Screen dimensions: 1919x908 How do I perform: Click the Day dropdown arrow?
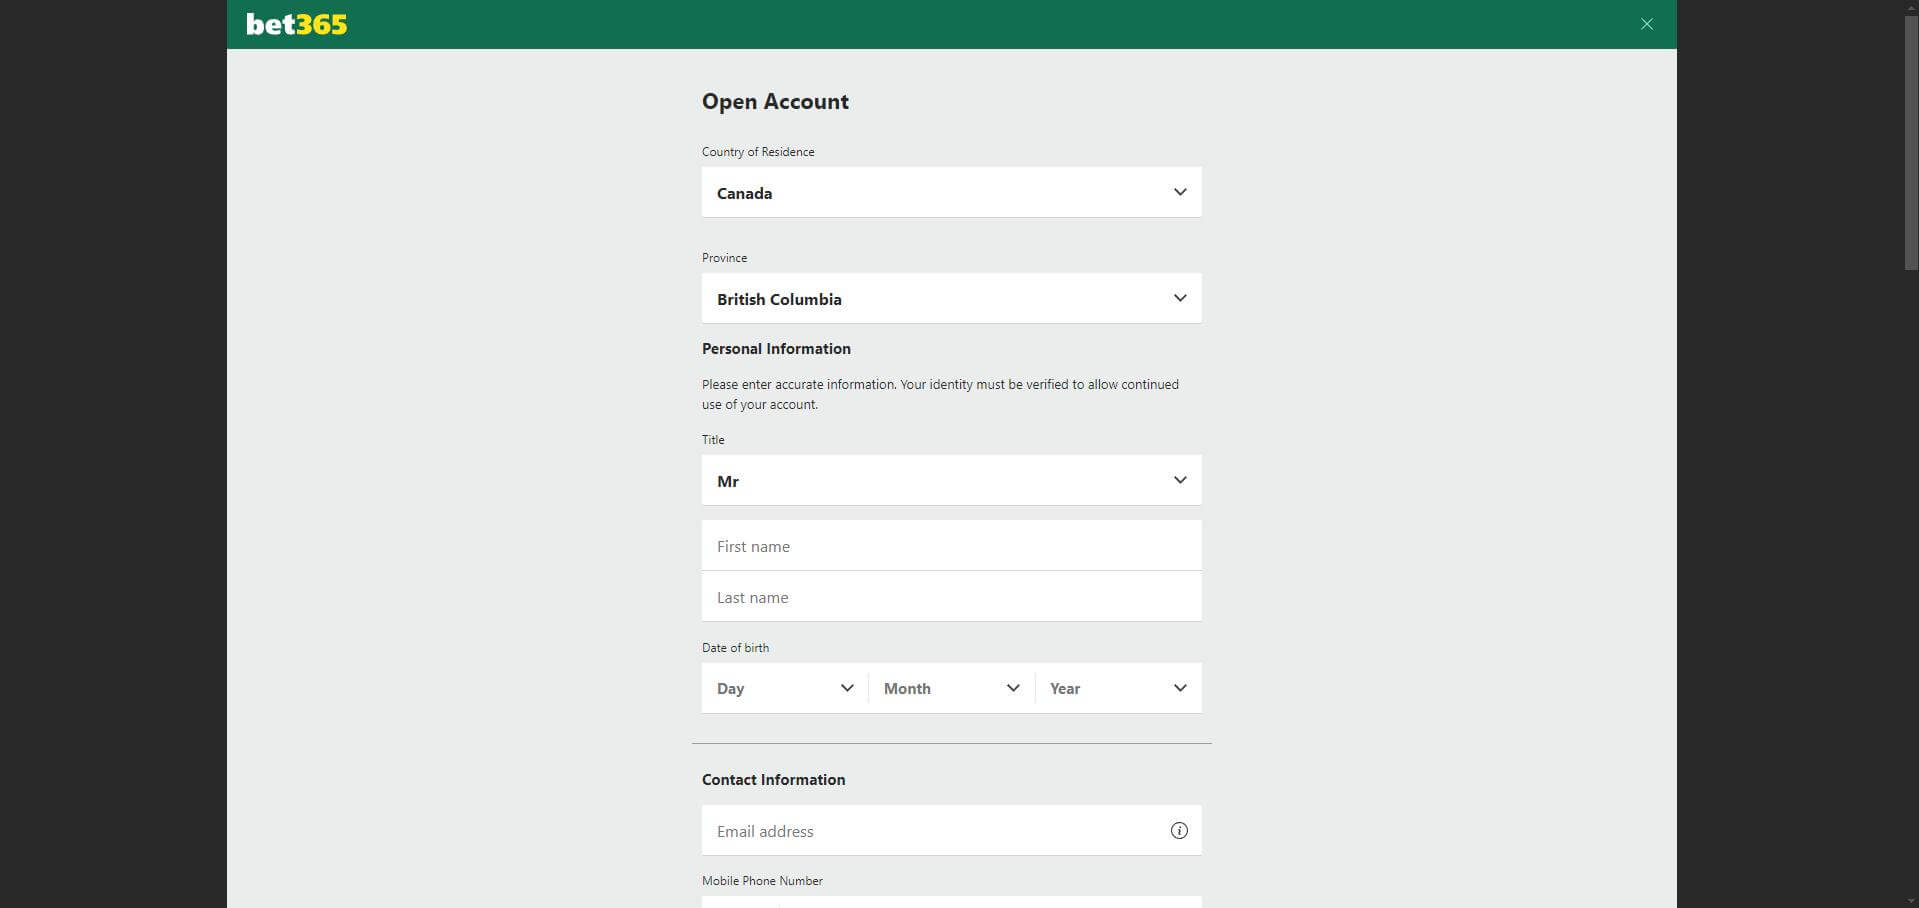847,687
